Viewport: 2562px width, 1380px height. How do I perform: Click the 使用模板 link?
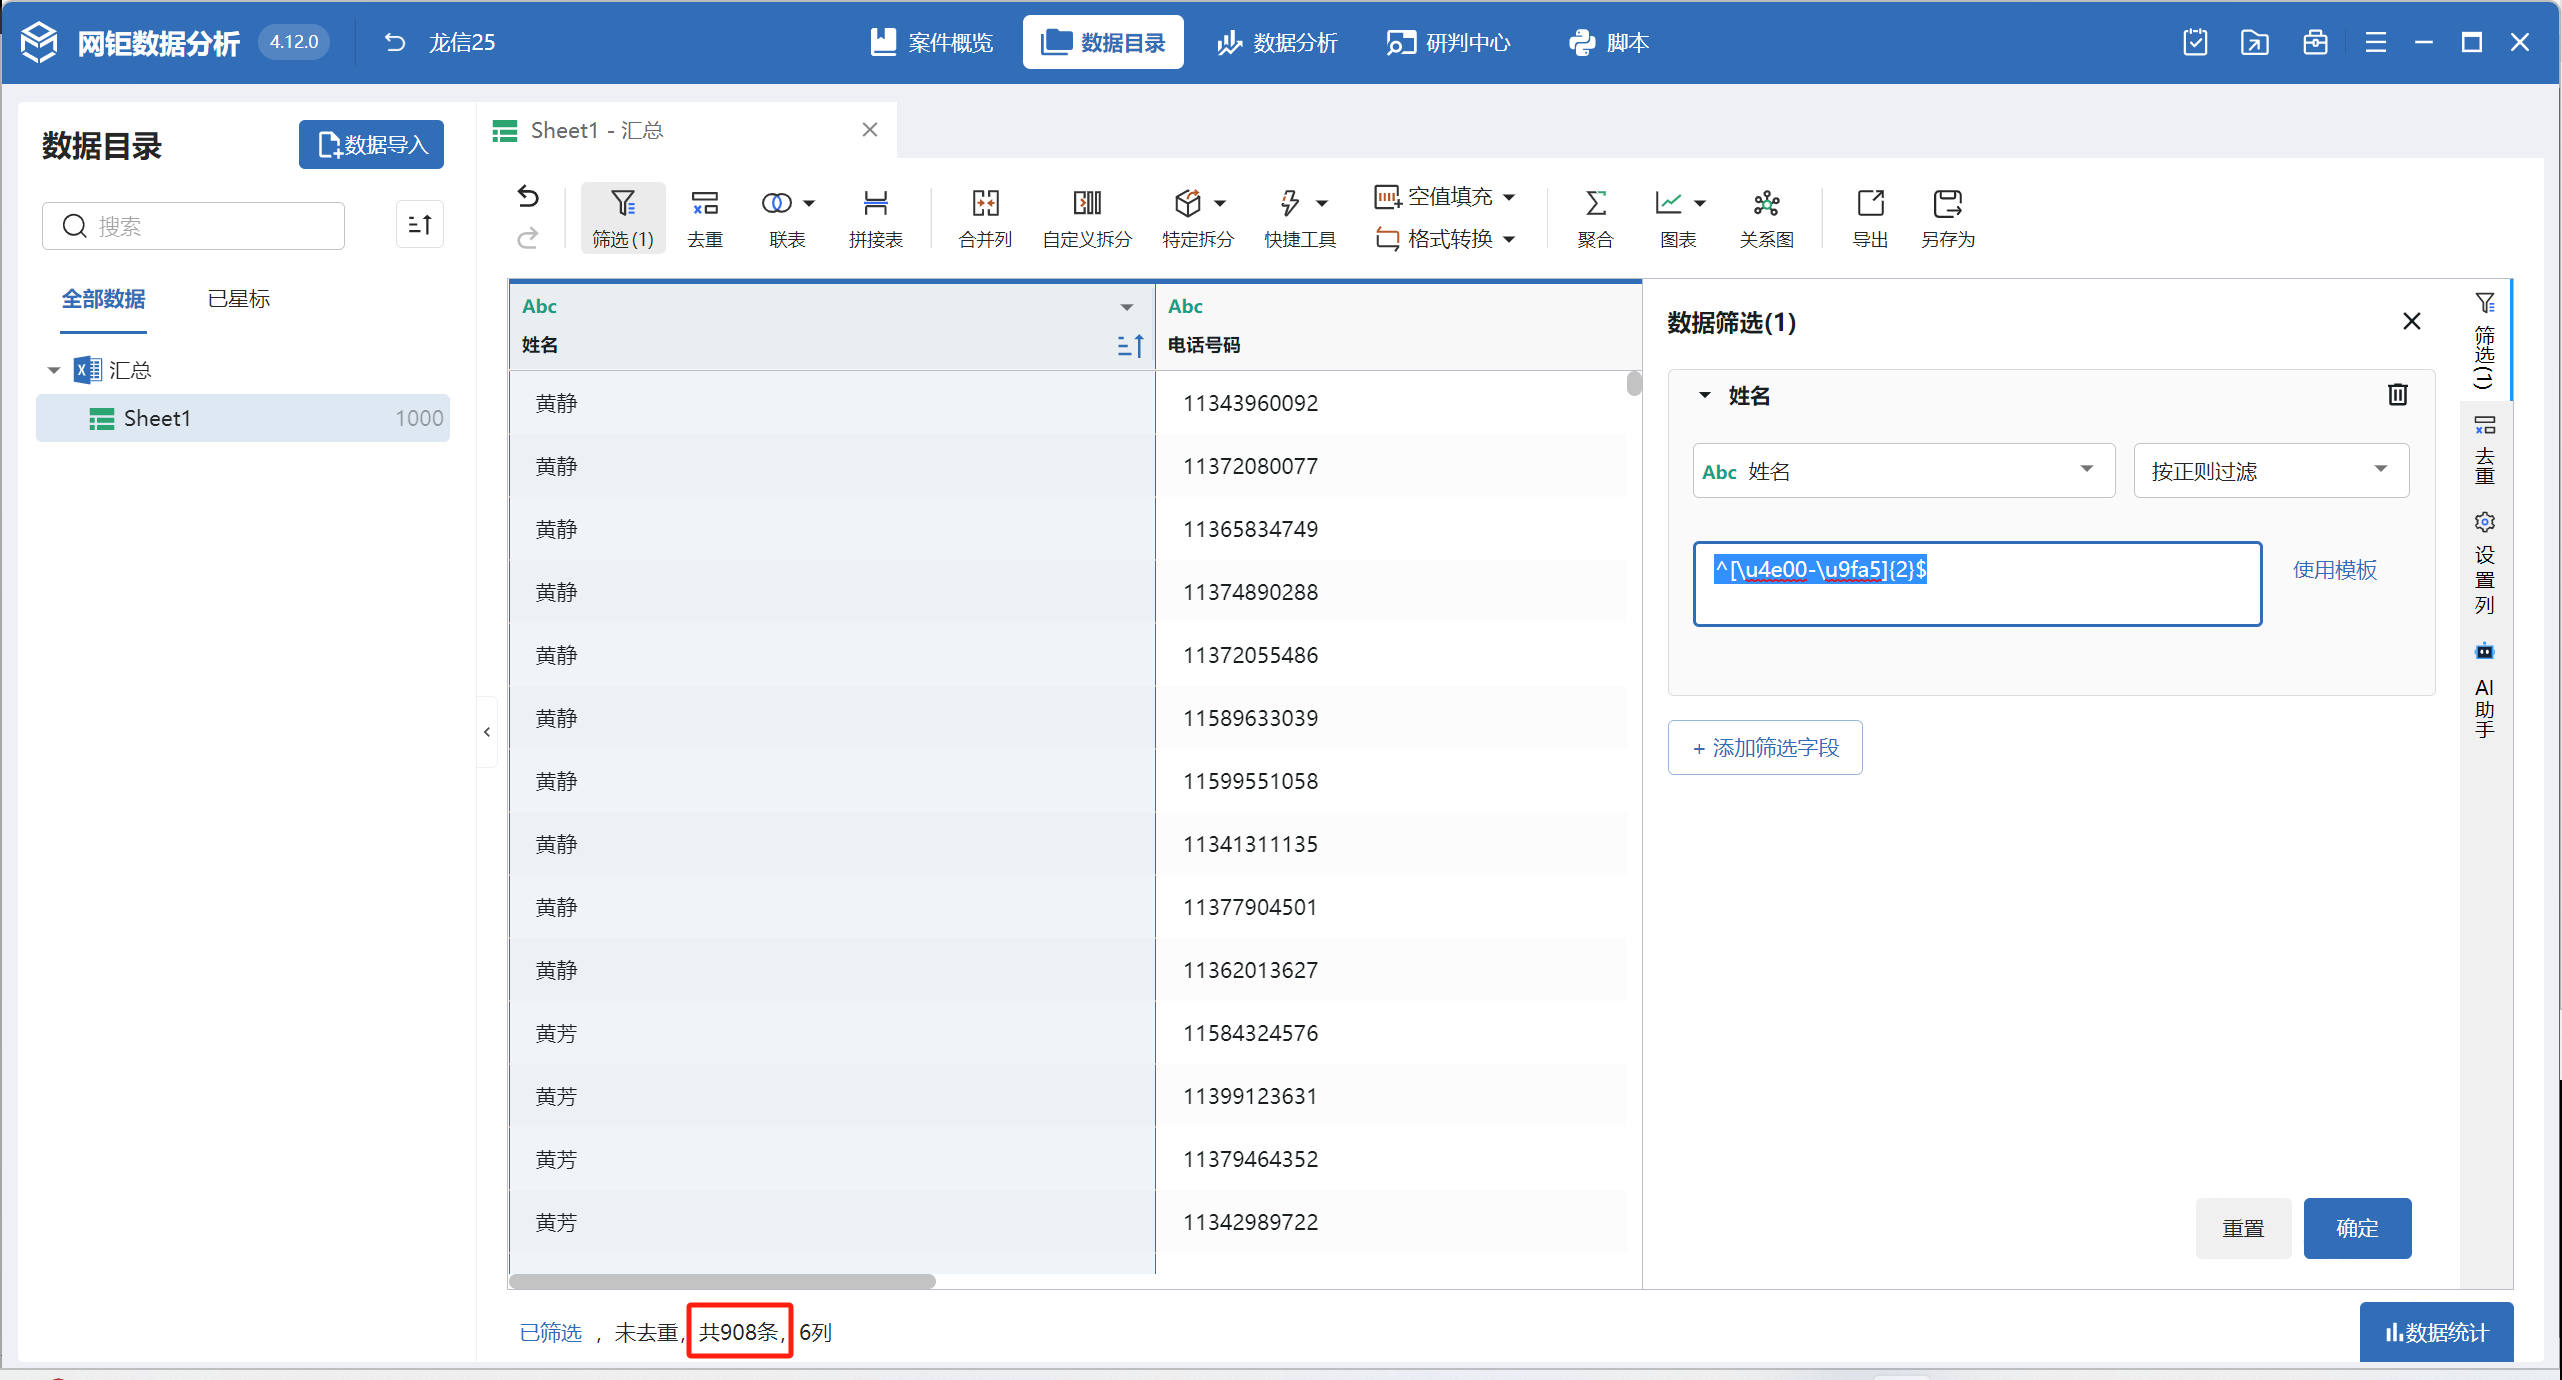tap(2334, 570)
